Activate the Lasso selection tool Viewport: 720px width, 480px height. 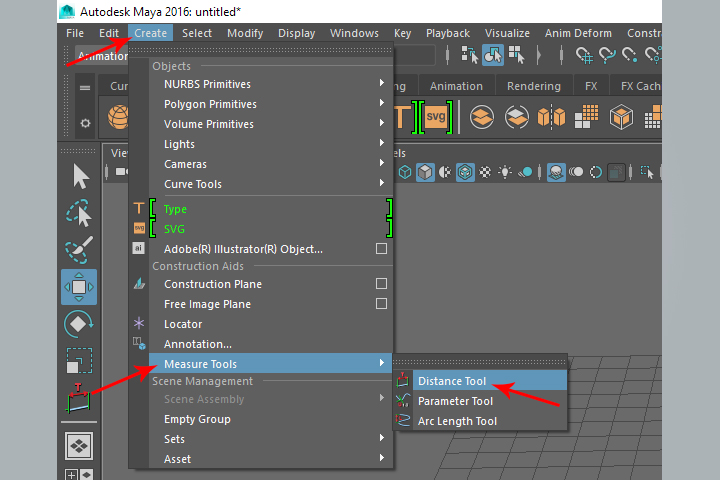[79, 213]
